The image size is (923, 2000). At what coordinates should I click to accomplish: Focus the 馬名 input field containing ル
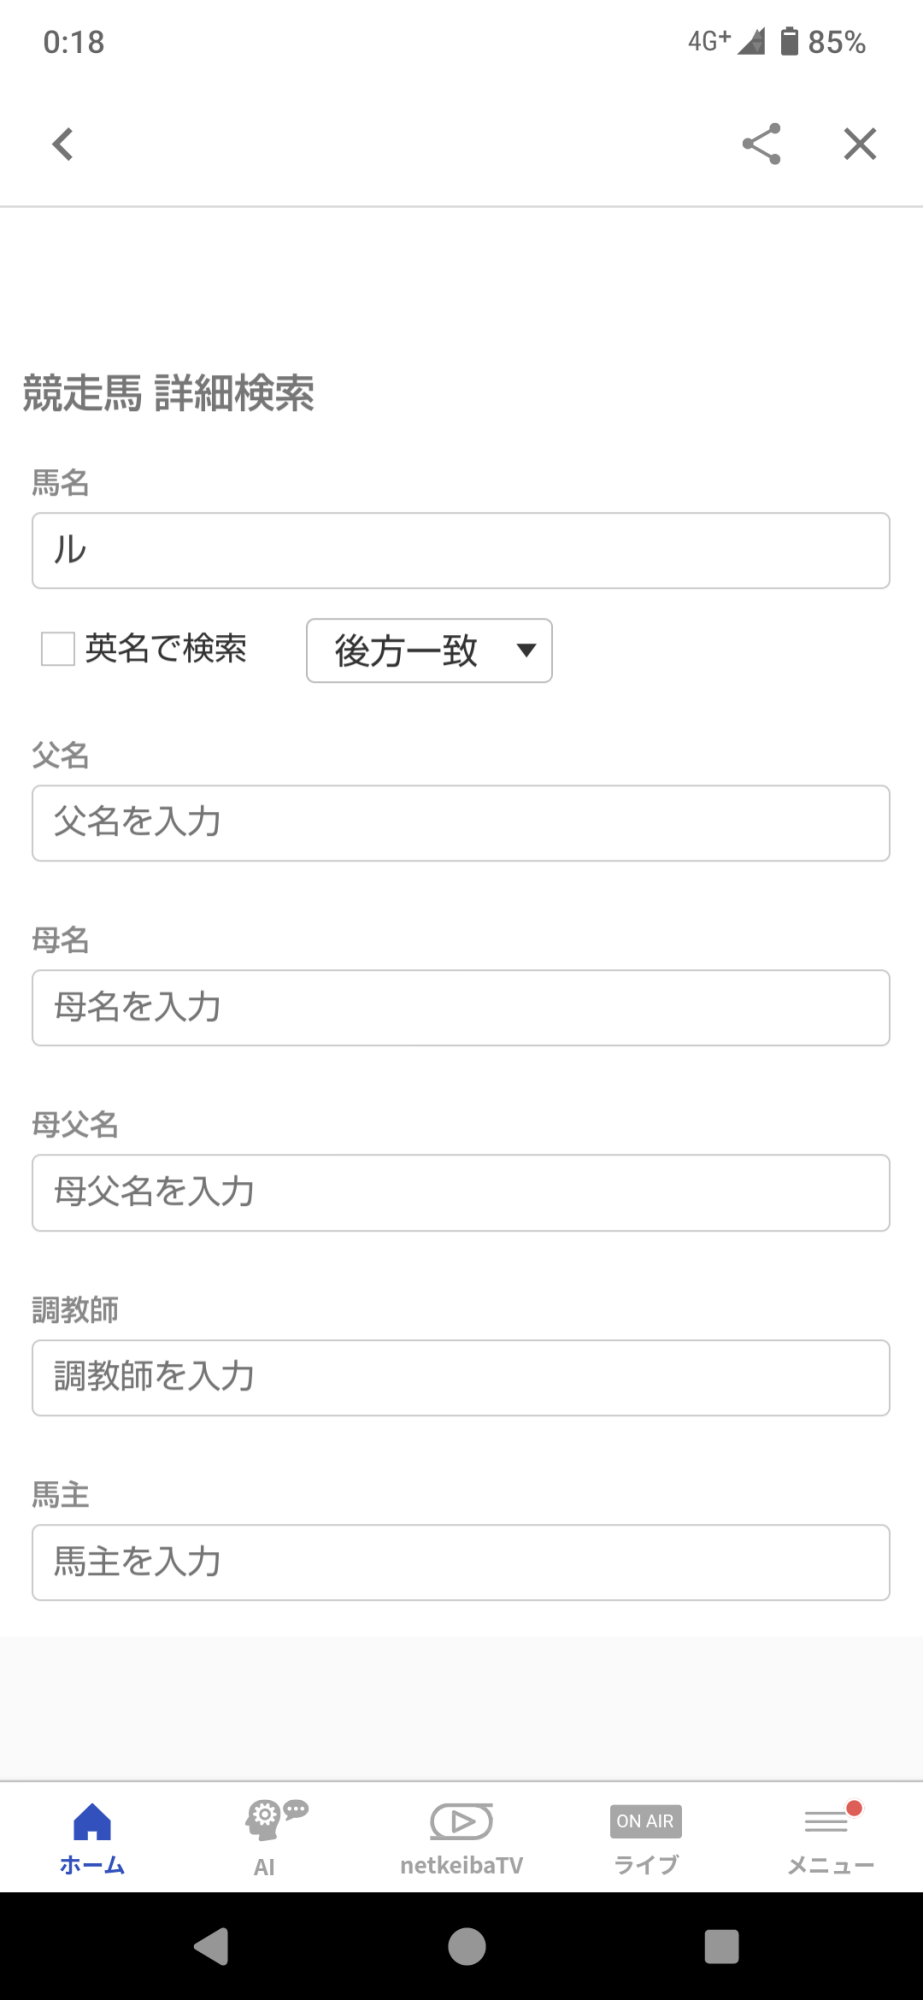tap(461, 551)
